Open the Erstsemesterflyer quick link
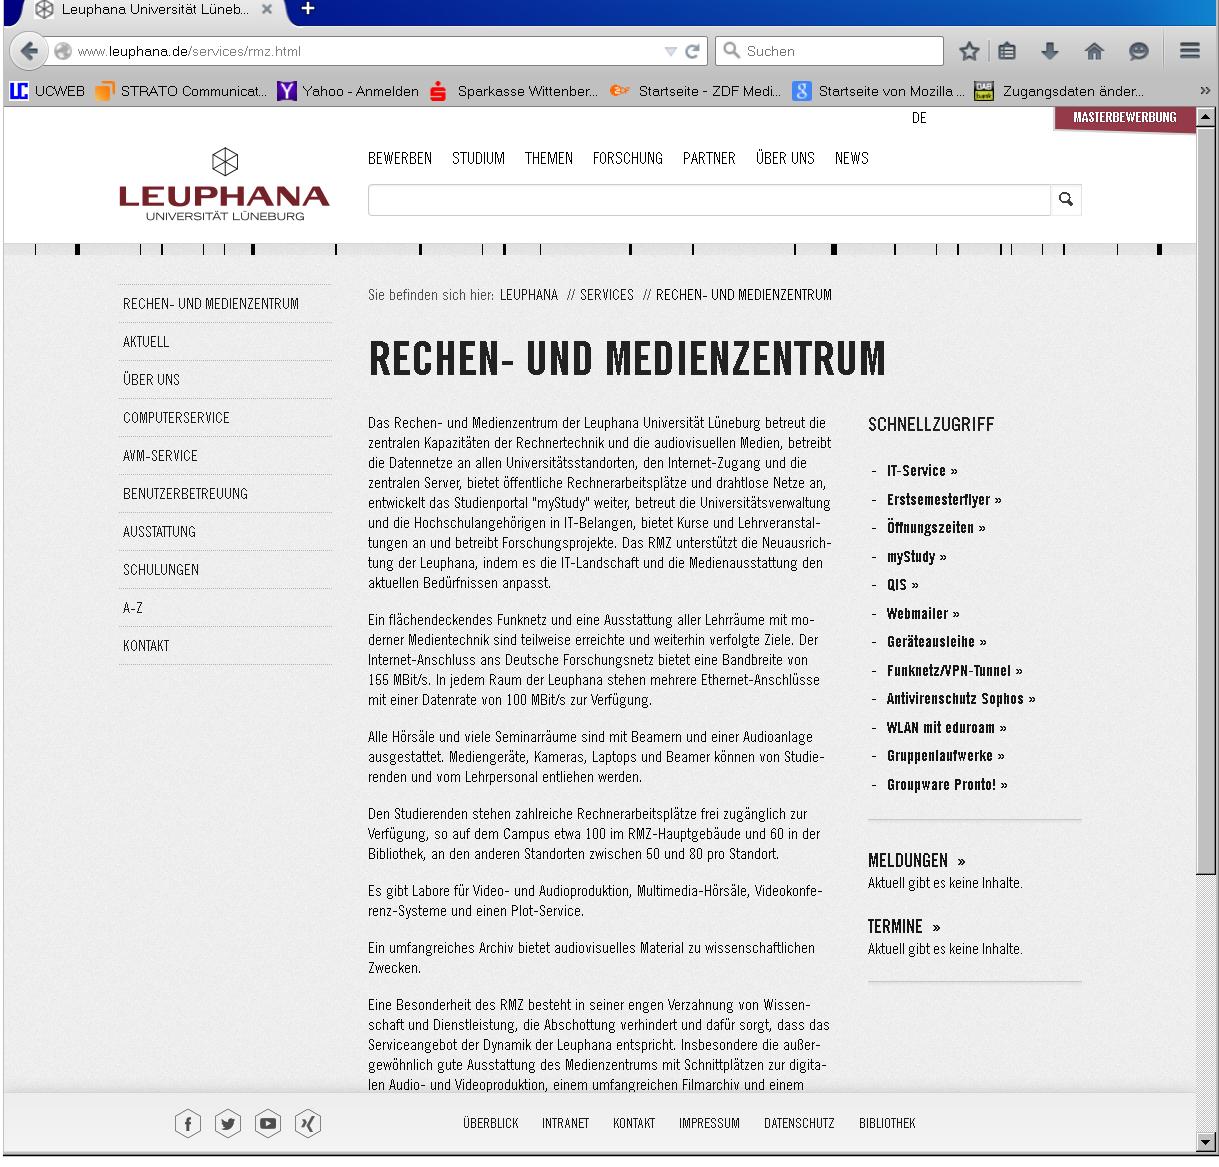The width and height of the screenshot is (1219, 1167). click(944, 499)
